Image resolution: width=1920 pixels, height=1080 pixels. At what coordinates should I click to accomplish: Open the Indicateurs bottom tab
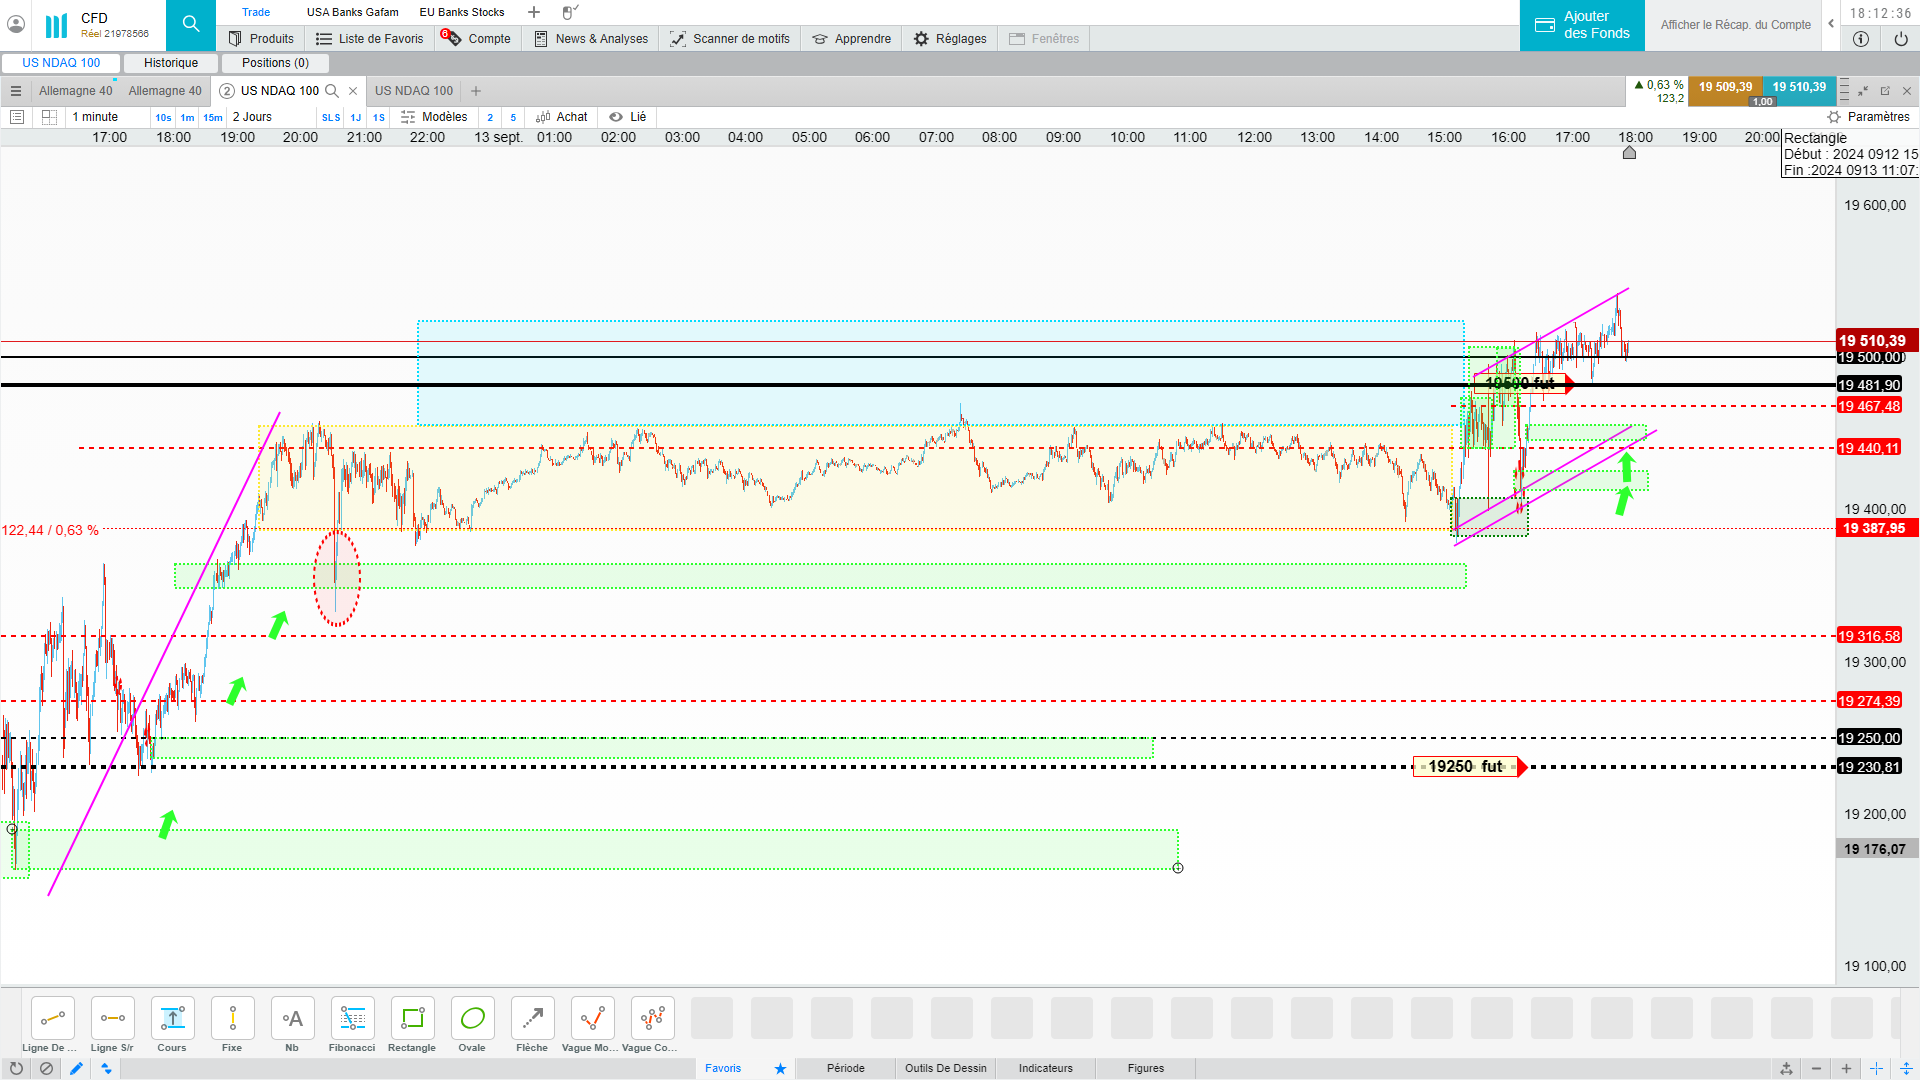[1045, 1068]
